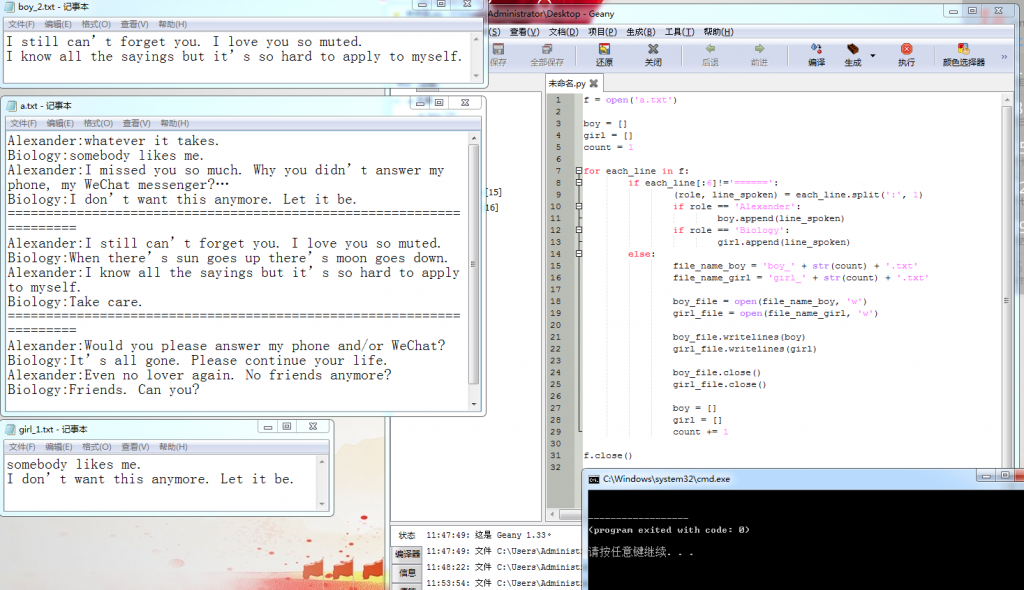This screenshot has width=1024, height=590.
Task: Click the cmd.exe window title bar icon
Action: (x=593, y=479)
